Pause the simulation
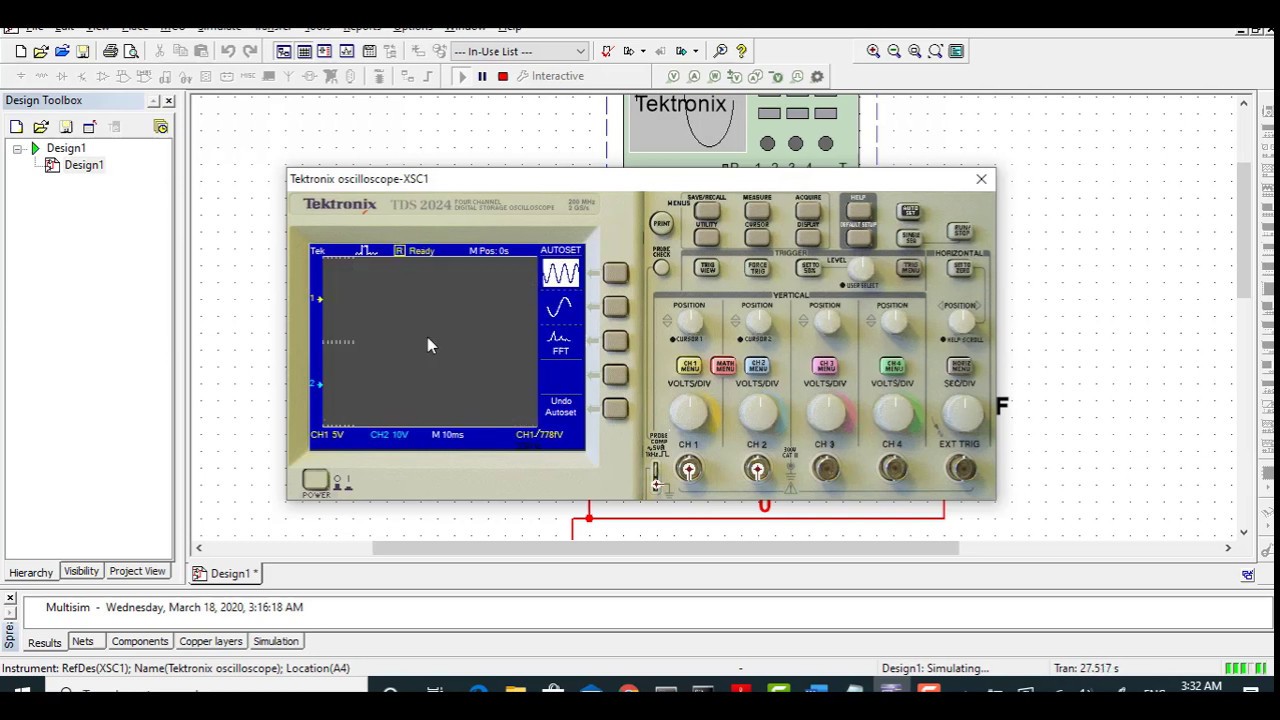The height and width of the screenshot is (720, 1280). tap(482, 76)
